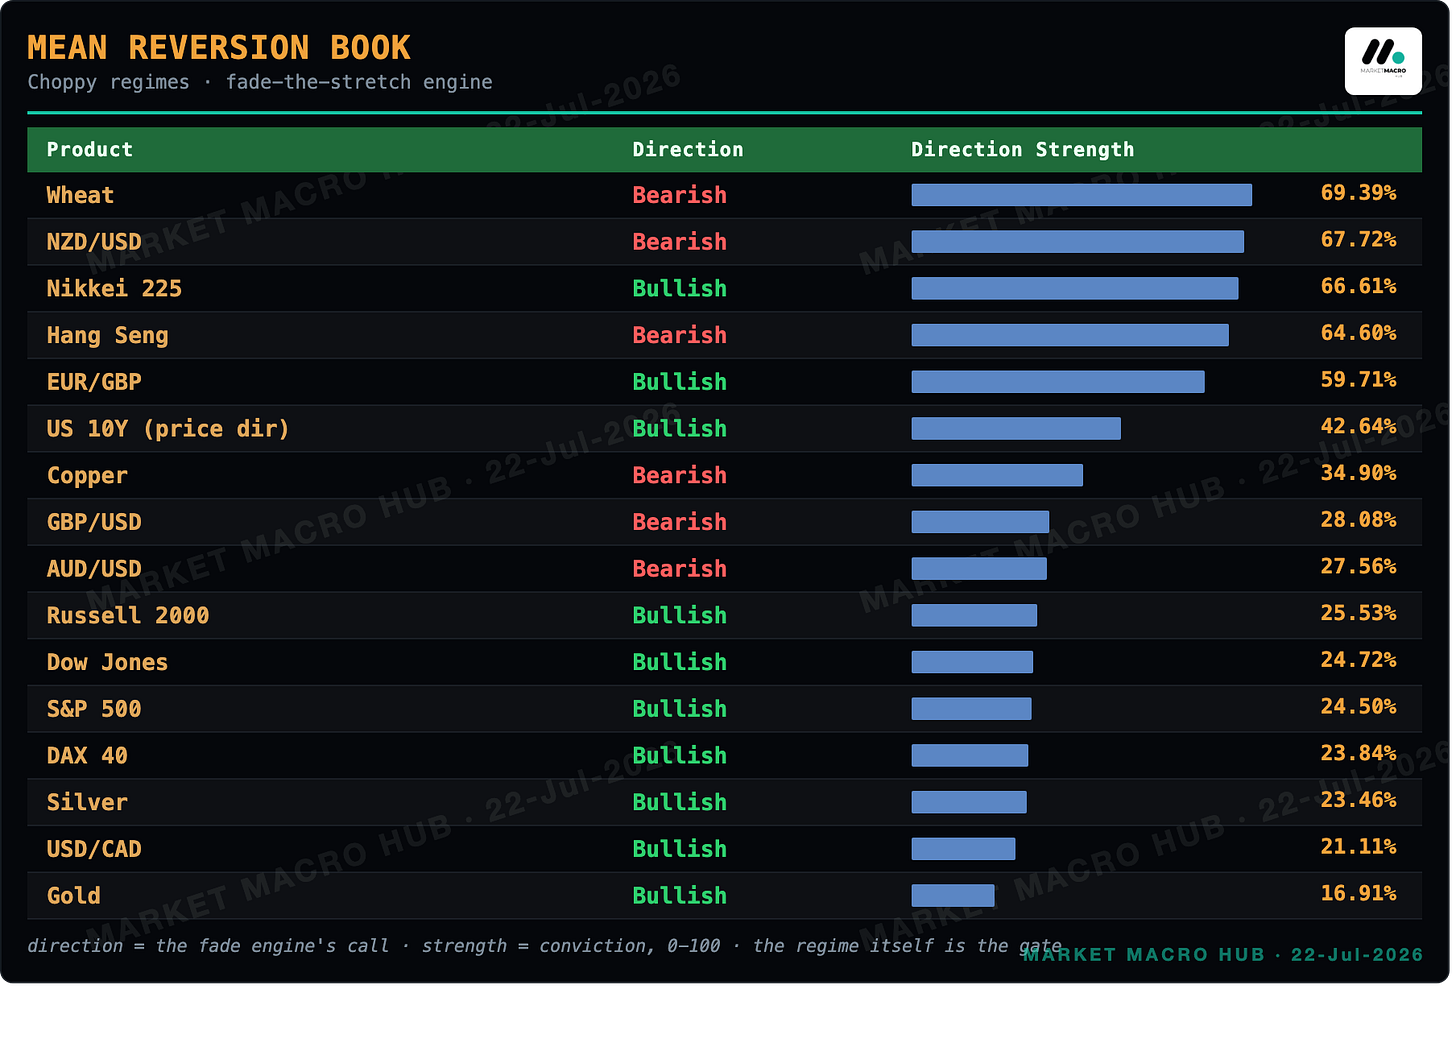Viewport: 1456px width, 1047px height.
Task: Click the Bearish direction for Wheat
Action: pos(680,195)
